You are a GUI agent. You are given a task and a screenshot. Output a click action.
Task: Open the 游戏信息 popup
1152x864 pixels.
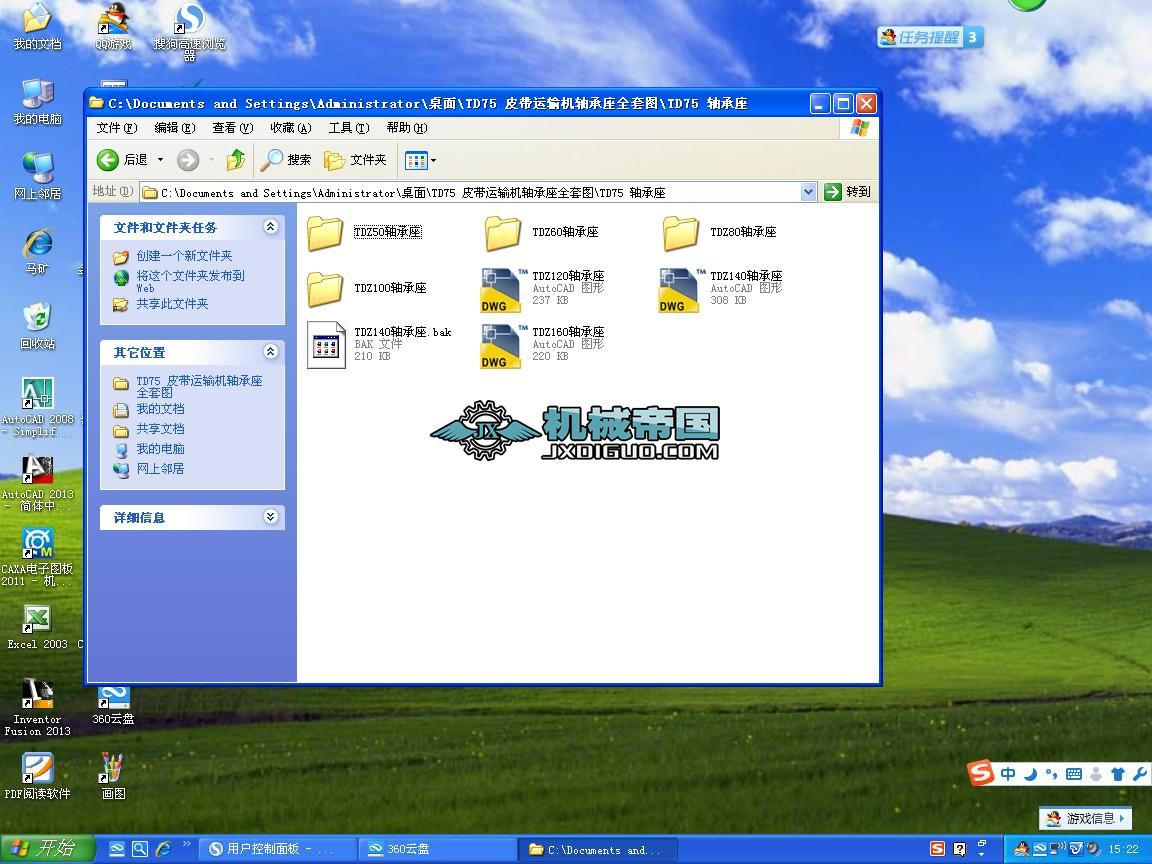(1084, 818)
